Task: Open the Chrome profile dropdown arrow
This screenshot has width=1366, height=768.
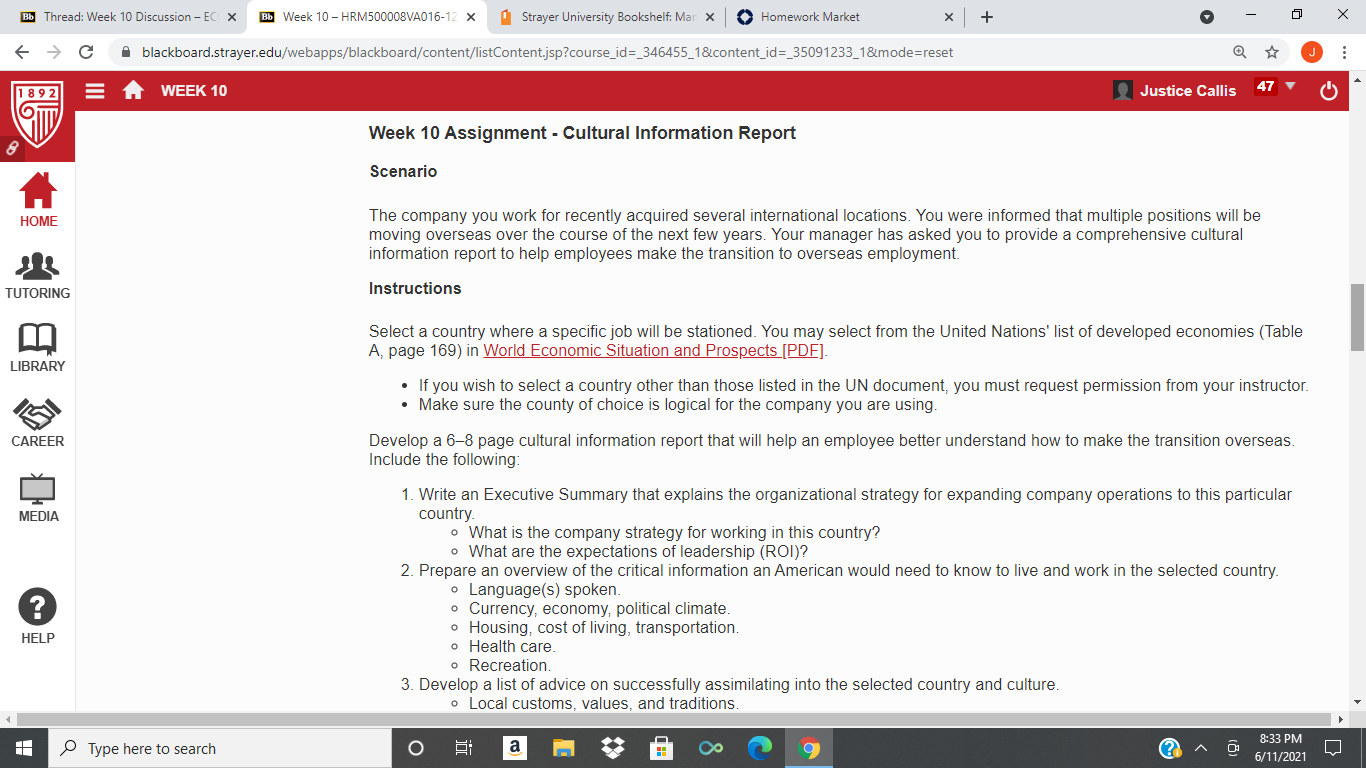Action: [x=1207, y=17]
